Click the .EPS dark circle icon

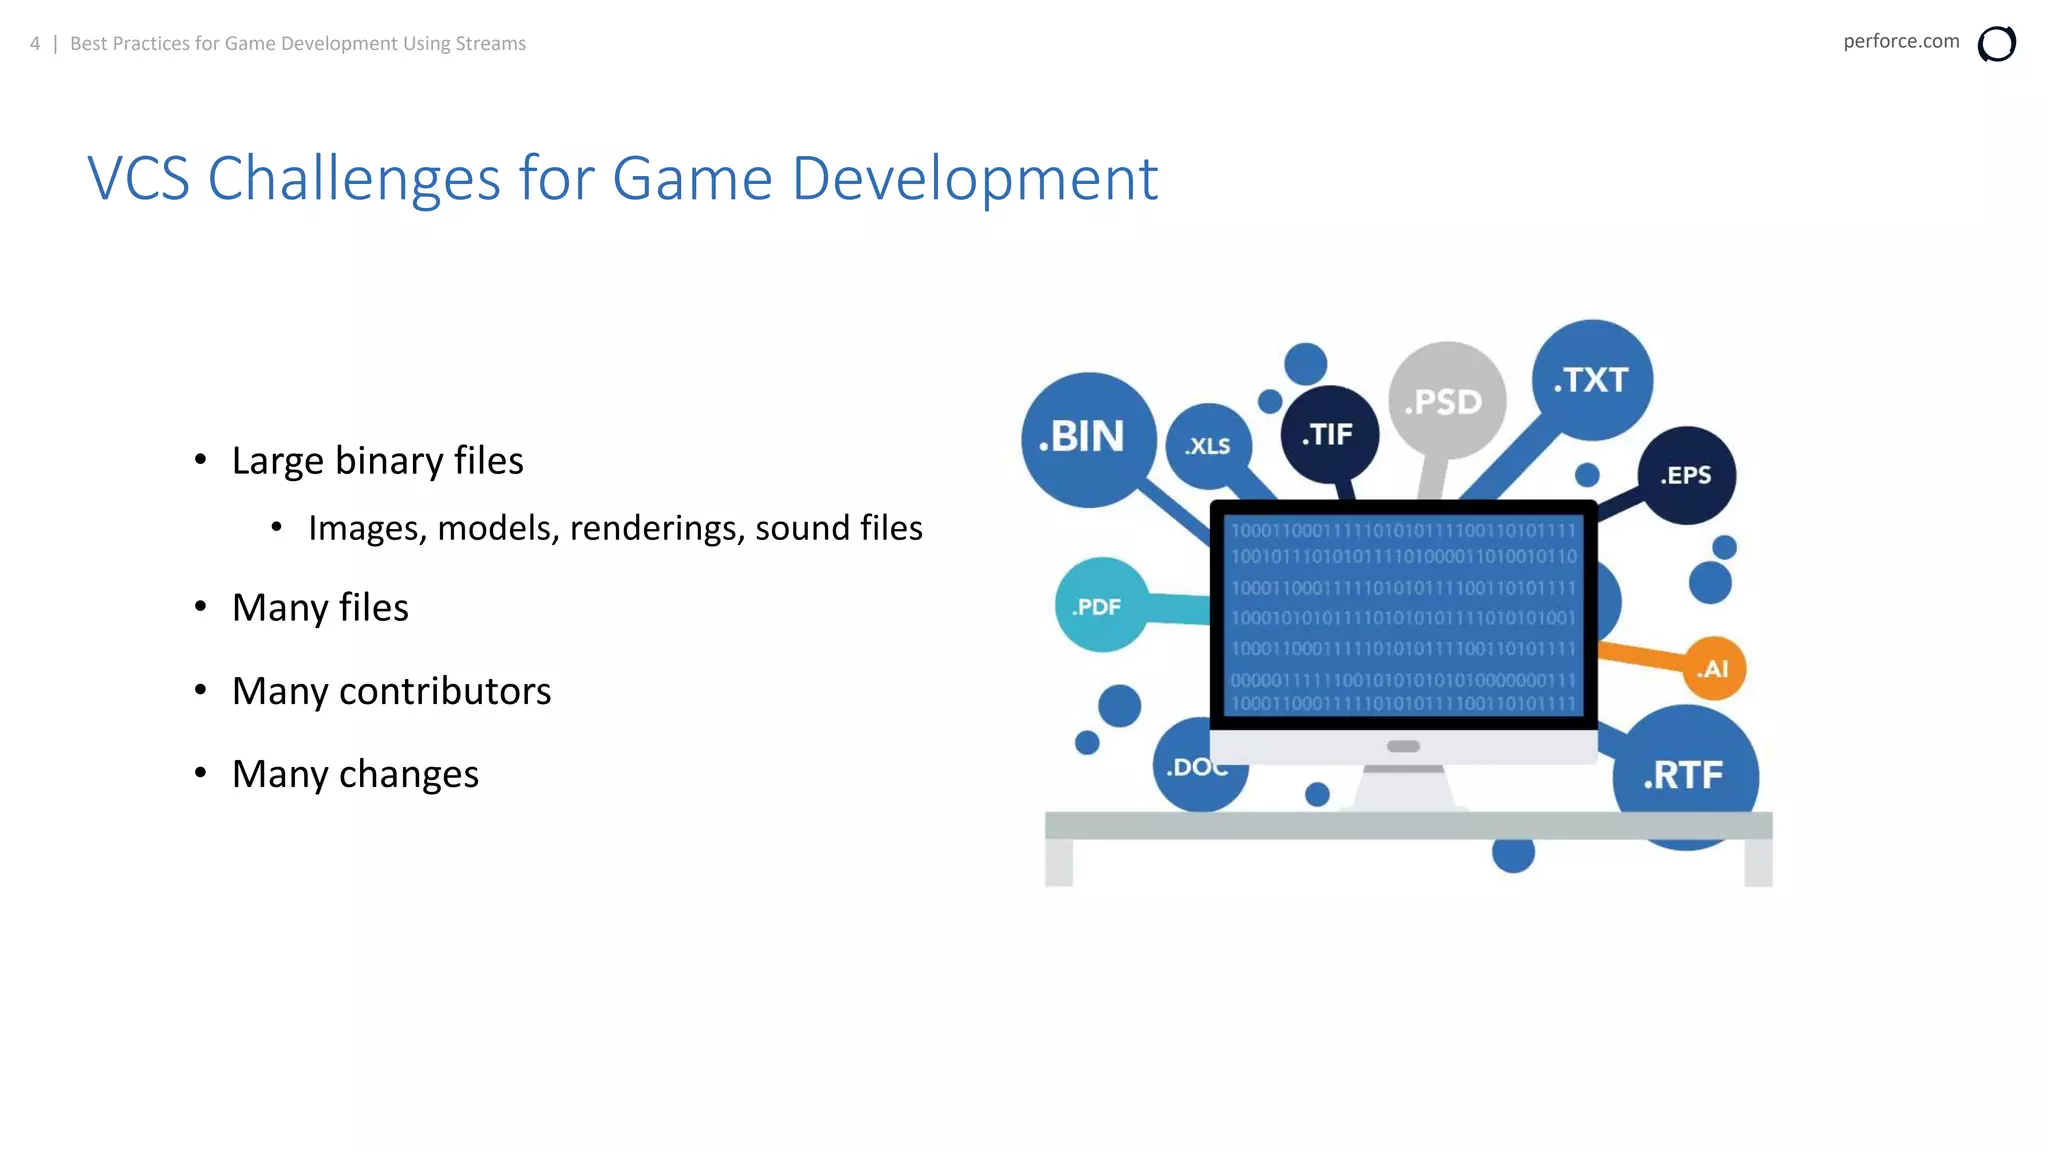(1686, 475)
